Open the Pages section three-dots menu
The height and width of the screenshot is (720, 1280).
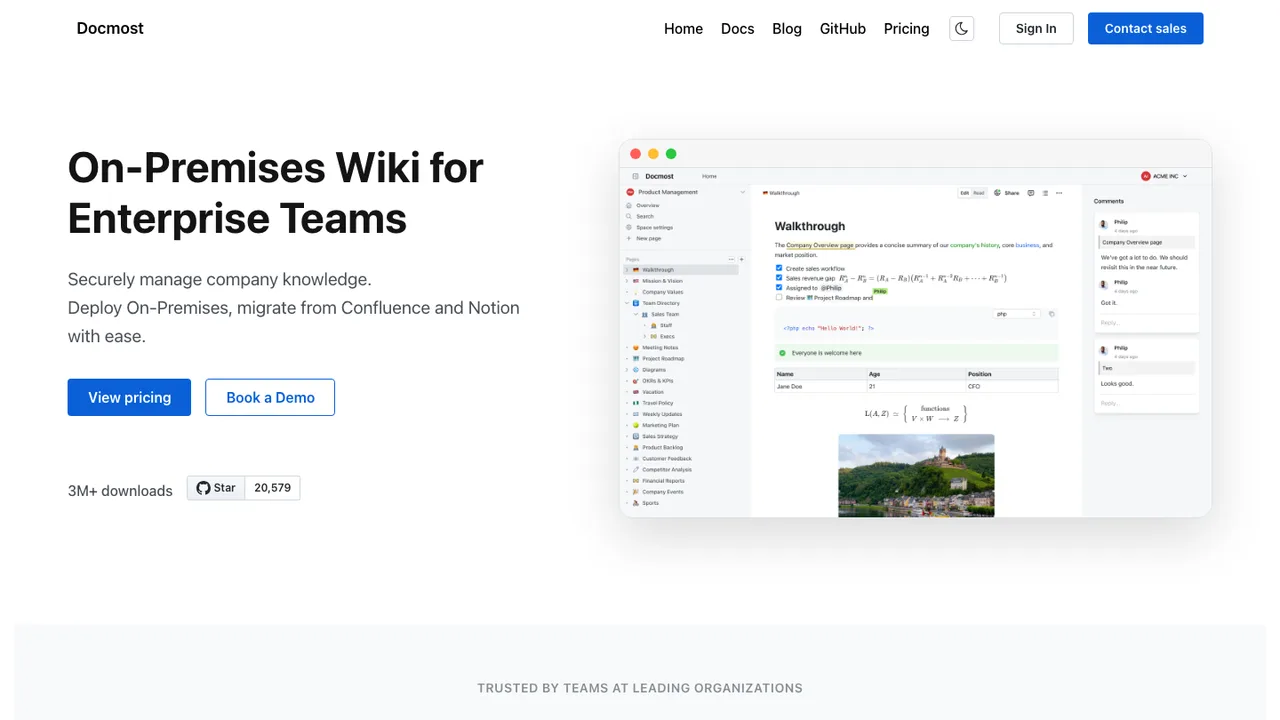(x=731, y=259)
